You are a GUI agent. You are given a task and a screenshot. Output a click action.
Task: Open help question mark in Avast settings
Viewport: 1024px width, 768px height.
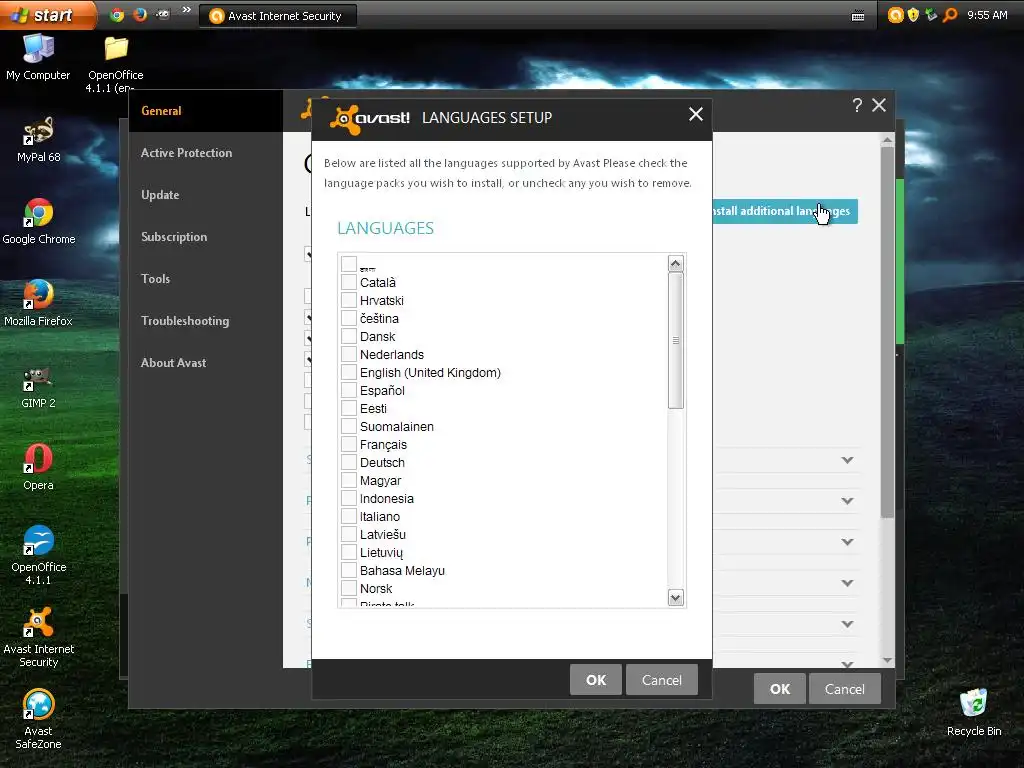pos(857,105)
